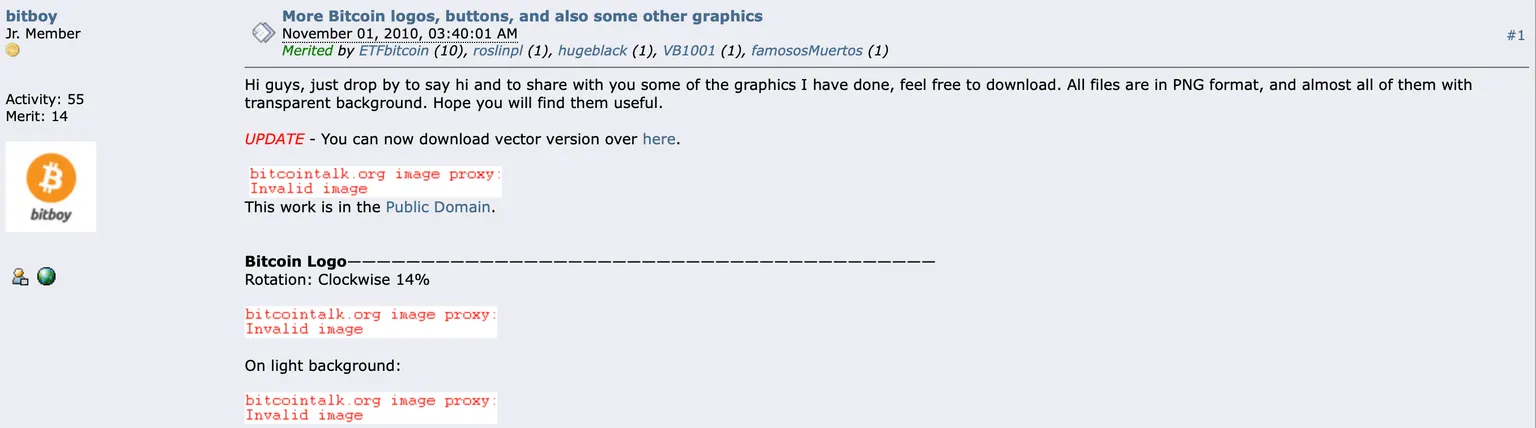Follow the 'here' vector download link
The image size is (1536, 428).
(x=659, y=139)
